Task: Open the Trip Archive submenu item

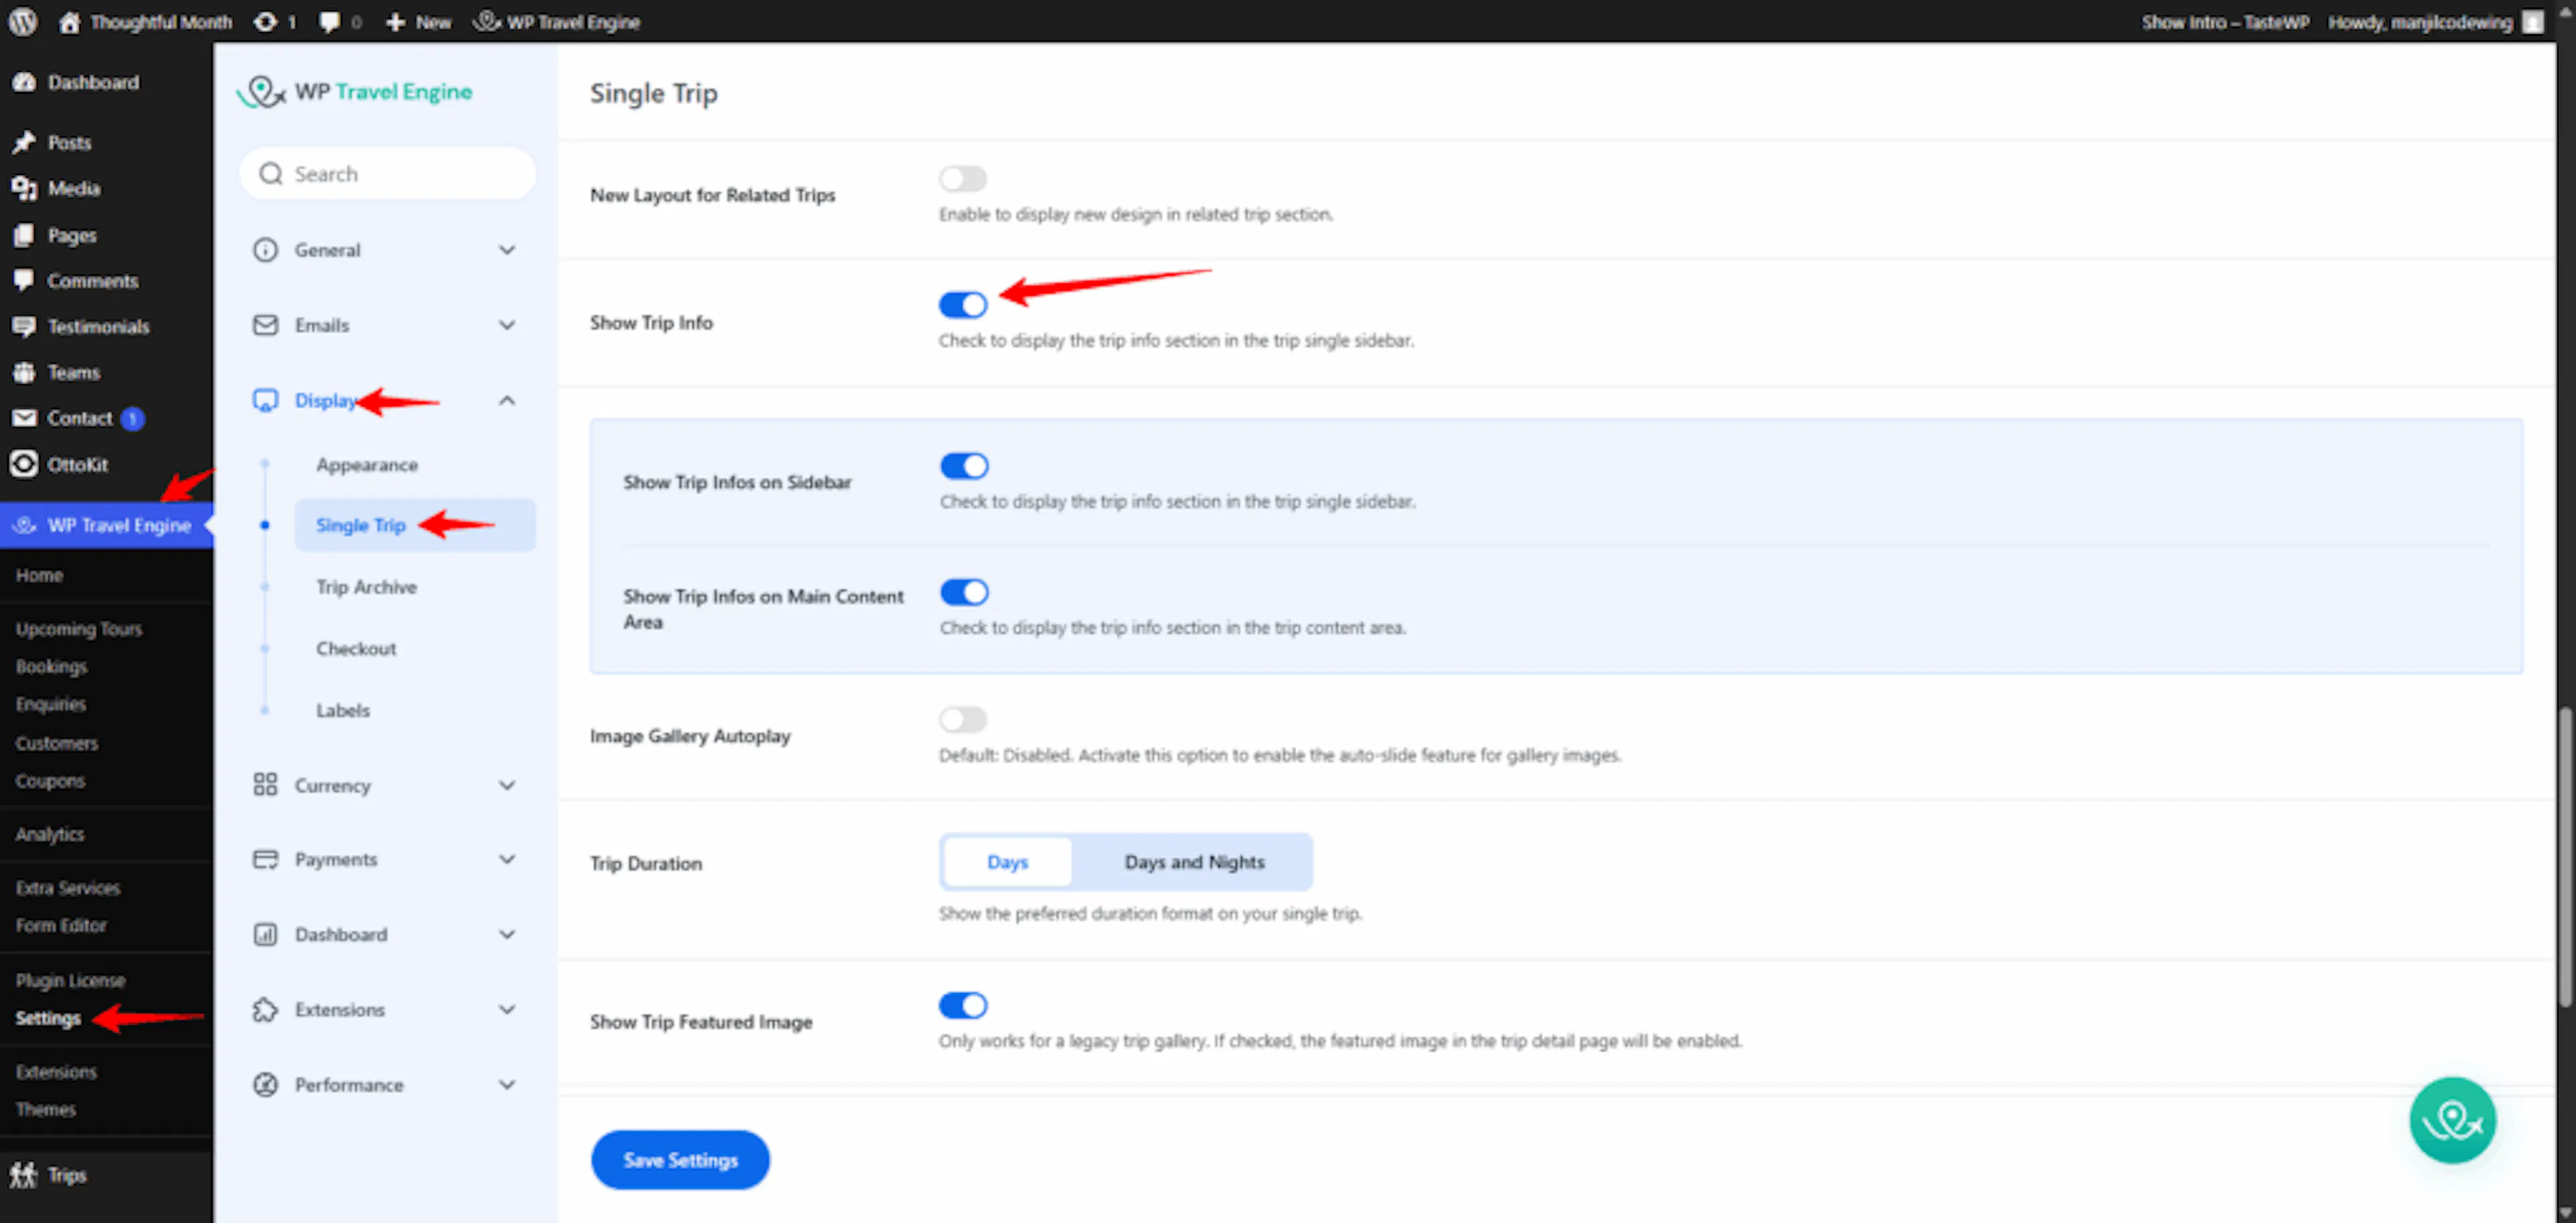Action: pos(366,587)
